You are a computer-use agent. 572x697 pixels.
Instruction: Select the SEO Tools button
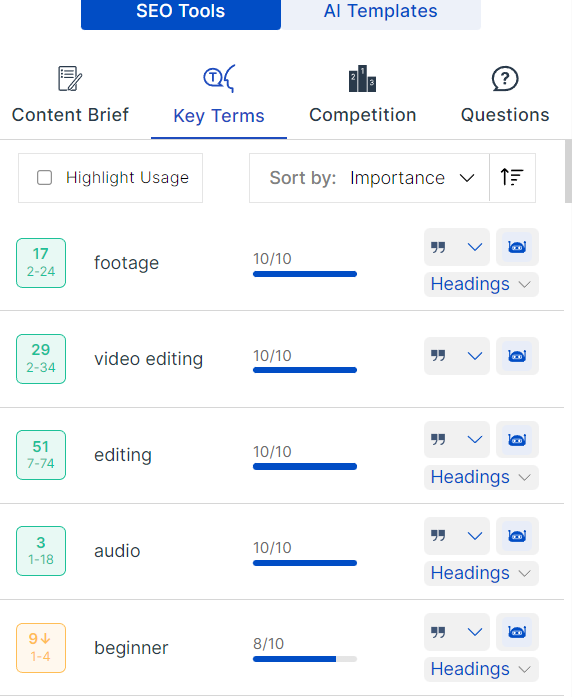tap(181, 12)
